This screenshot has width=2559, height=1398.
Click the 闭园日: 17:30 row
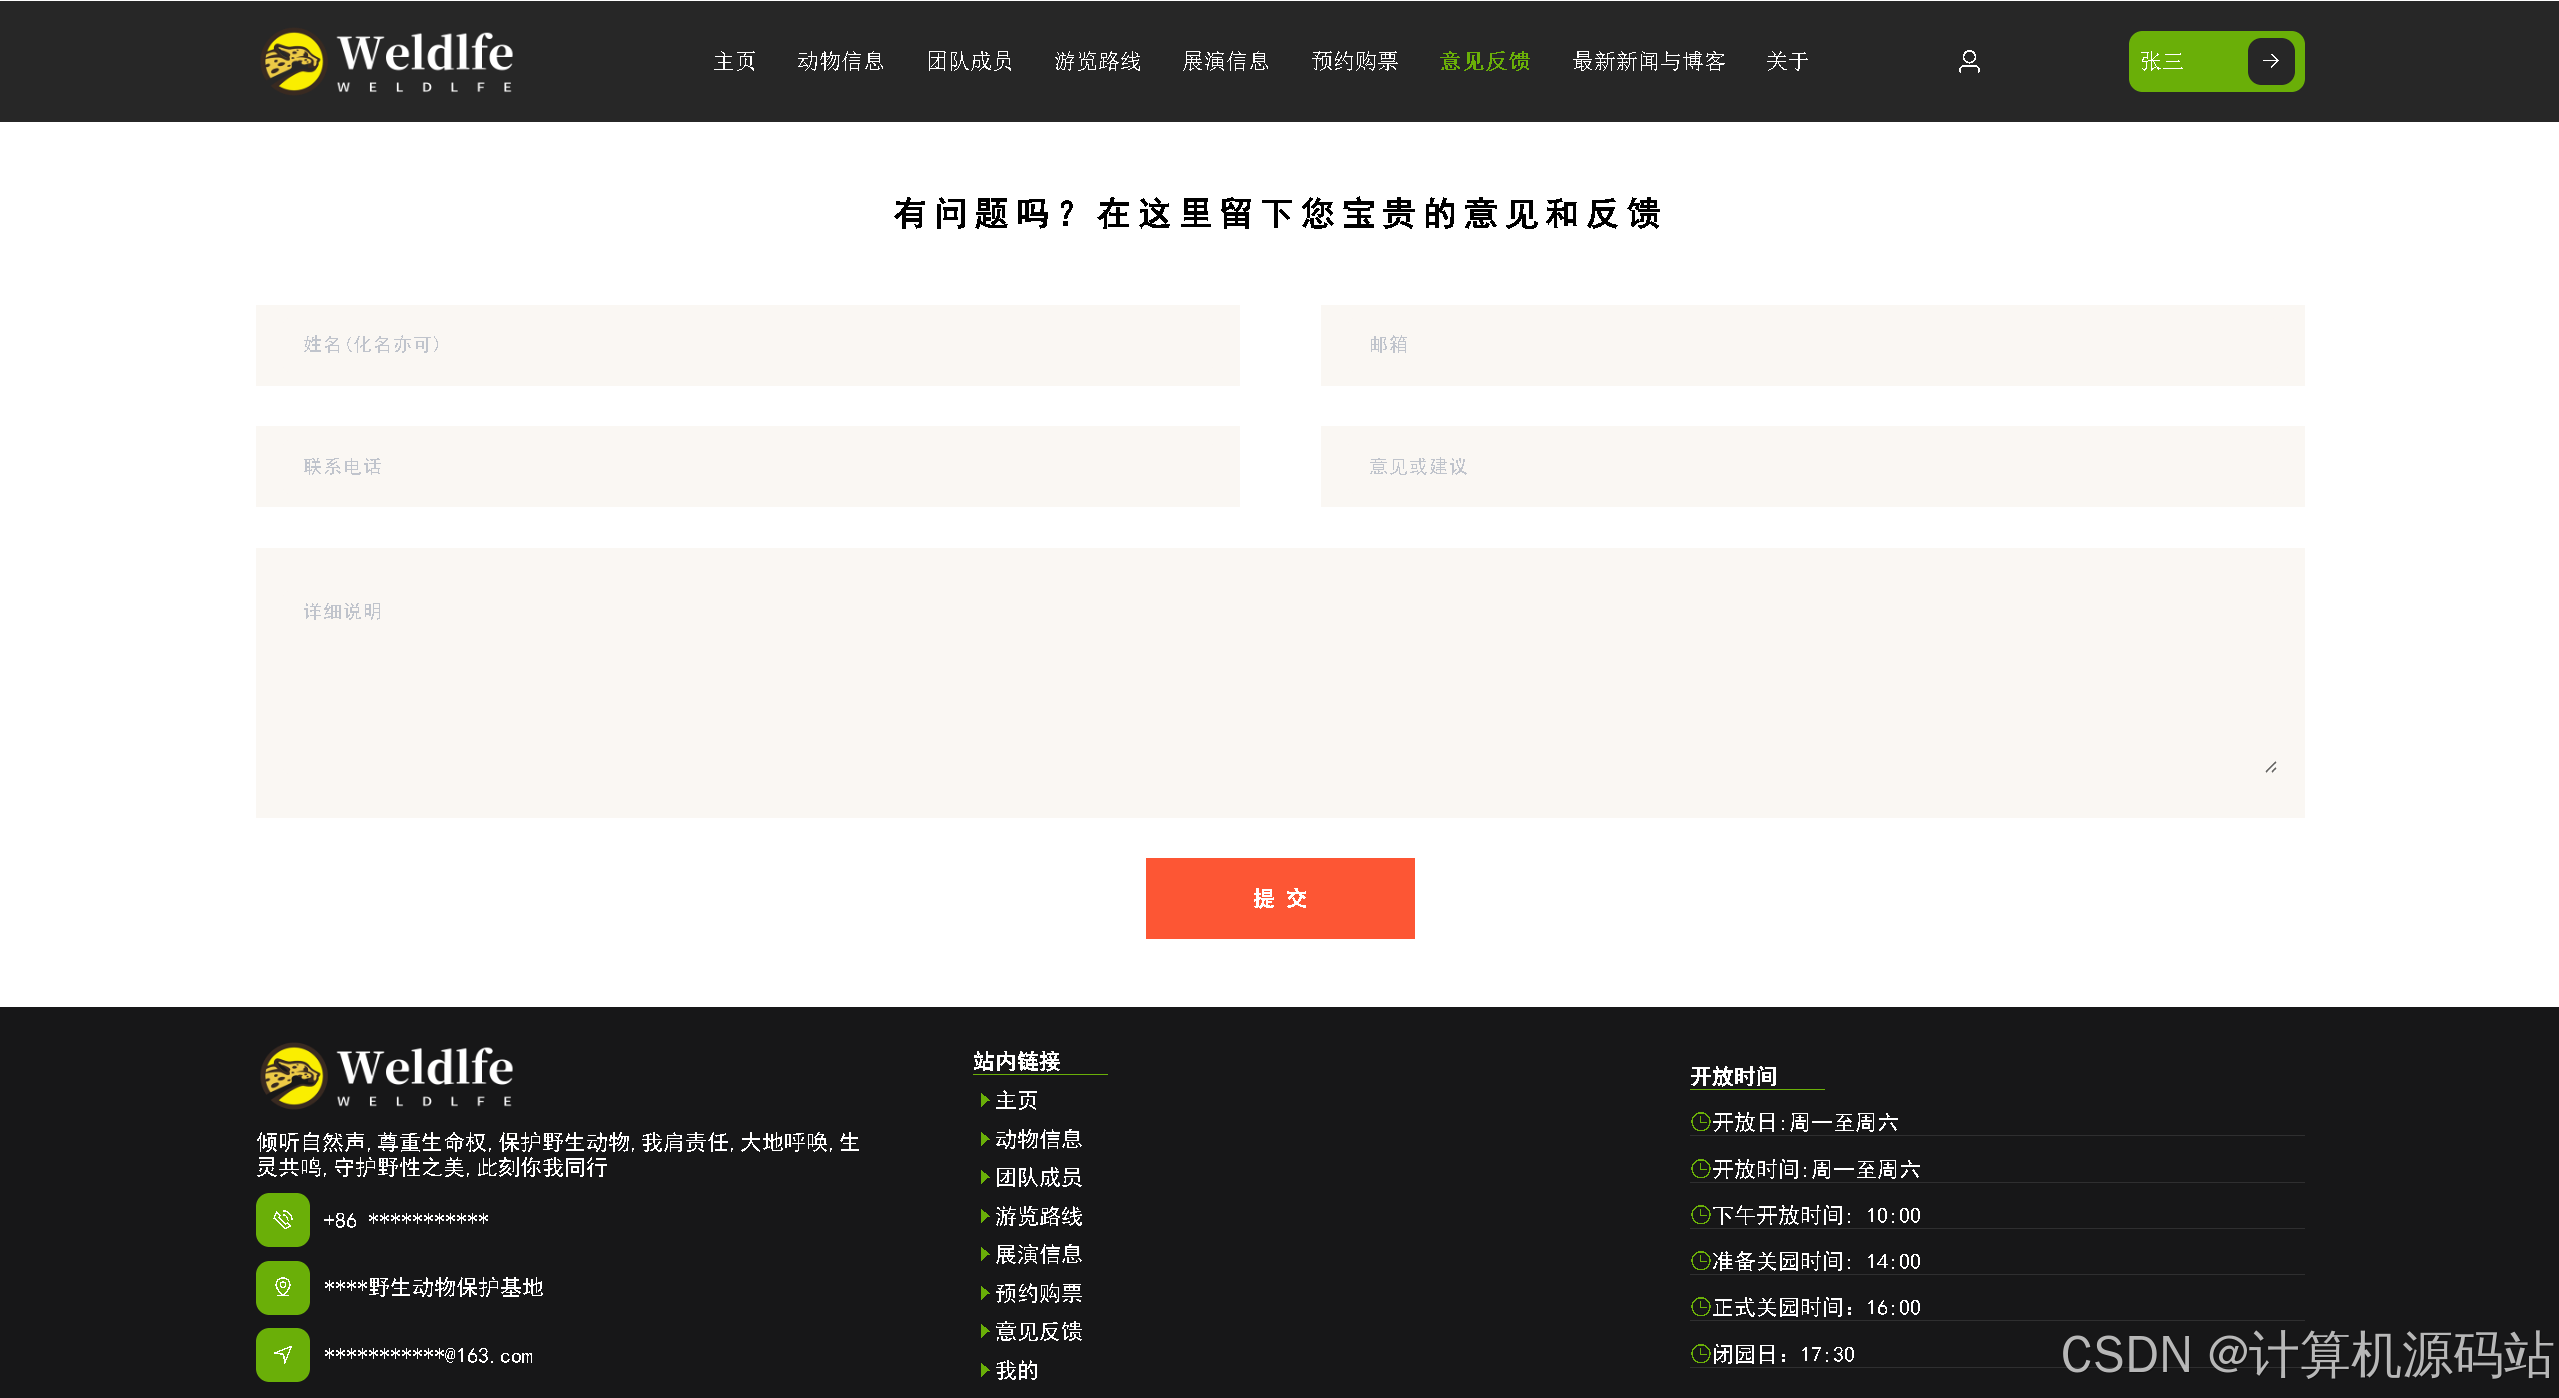[x=1997, y=1354]
